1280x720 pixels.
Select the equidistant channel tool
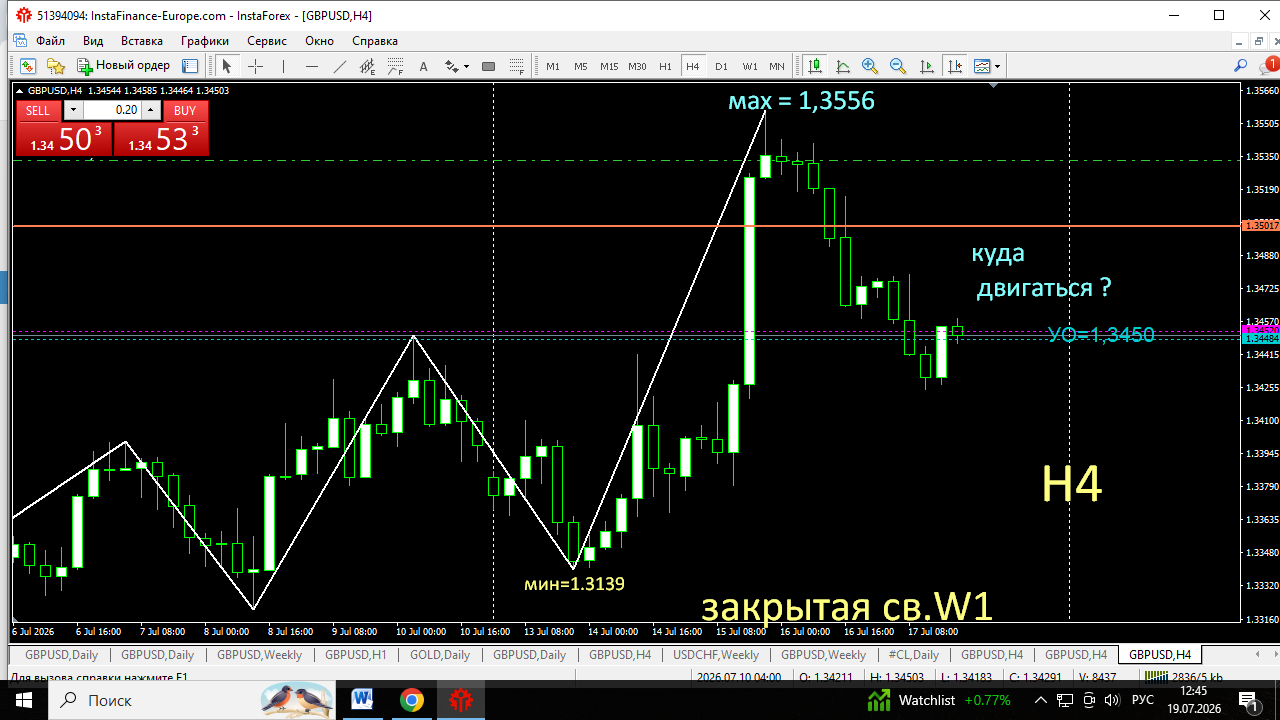click(x=367, y=66)
